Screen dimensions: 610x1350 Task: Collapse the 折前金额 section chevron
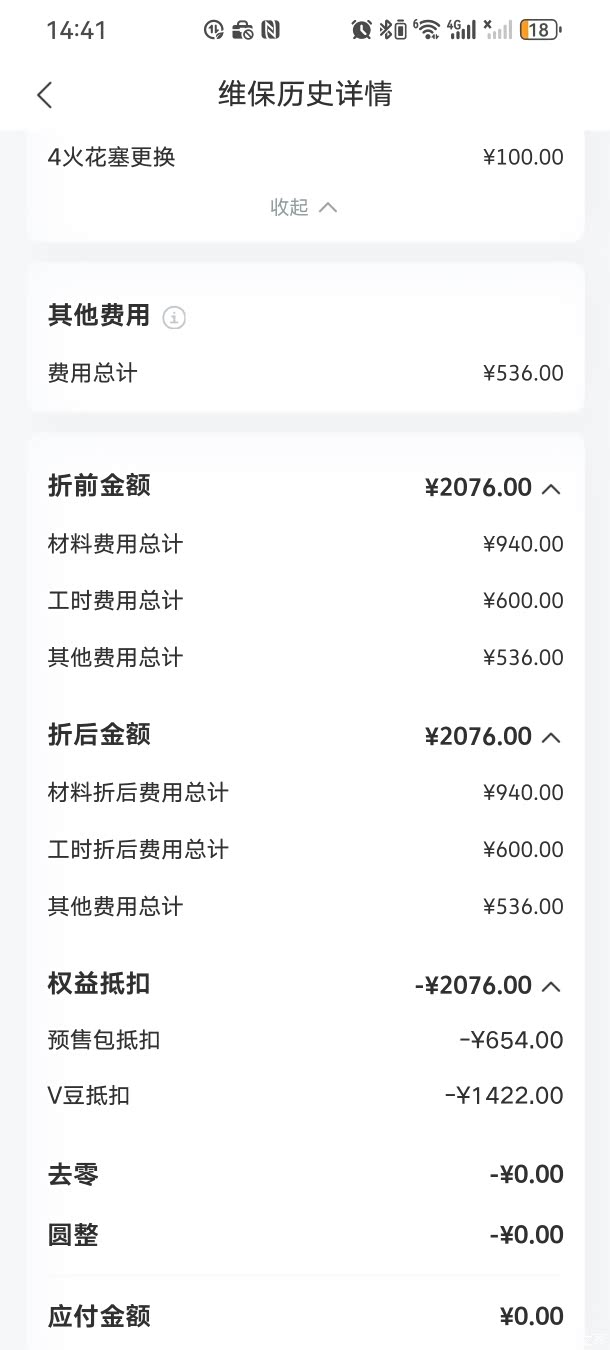coord(551,489)
